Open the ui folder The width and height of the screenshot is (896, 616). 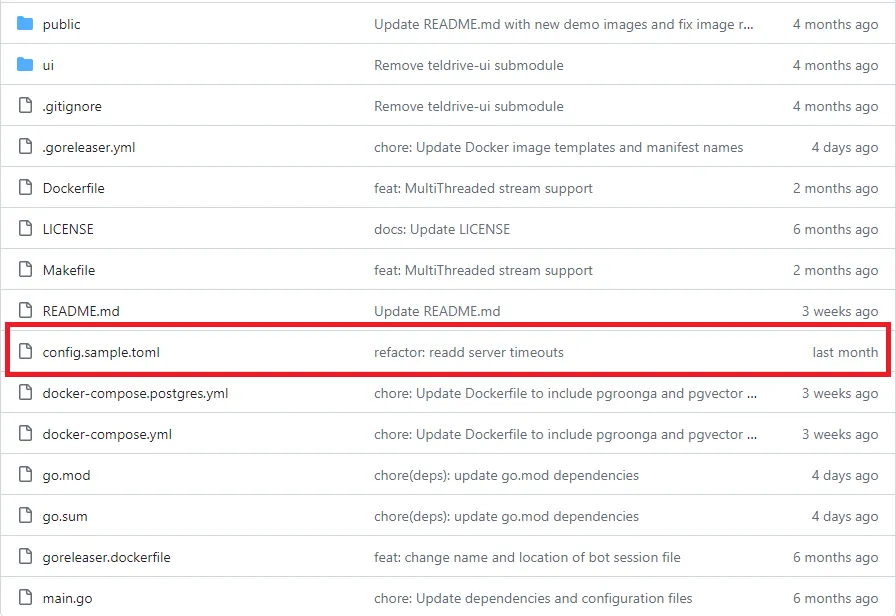tap(48, 65)
